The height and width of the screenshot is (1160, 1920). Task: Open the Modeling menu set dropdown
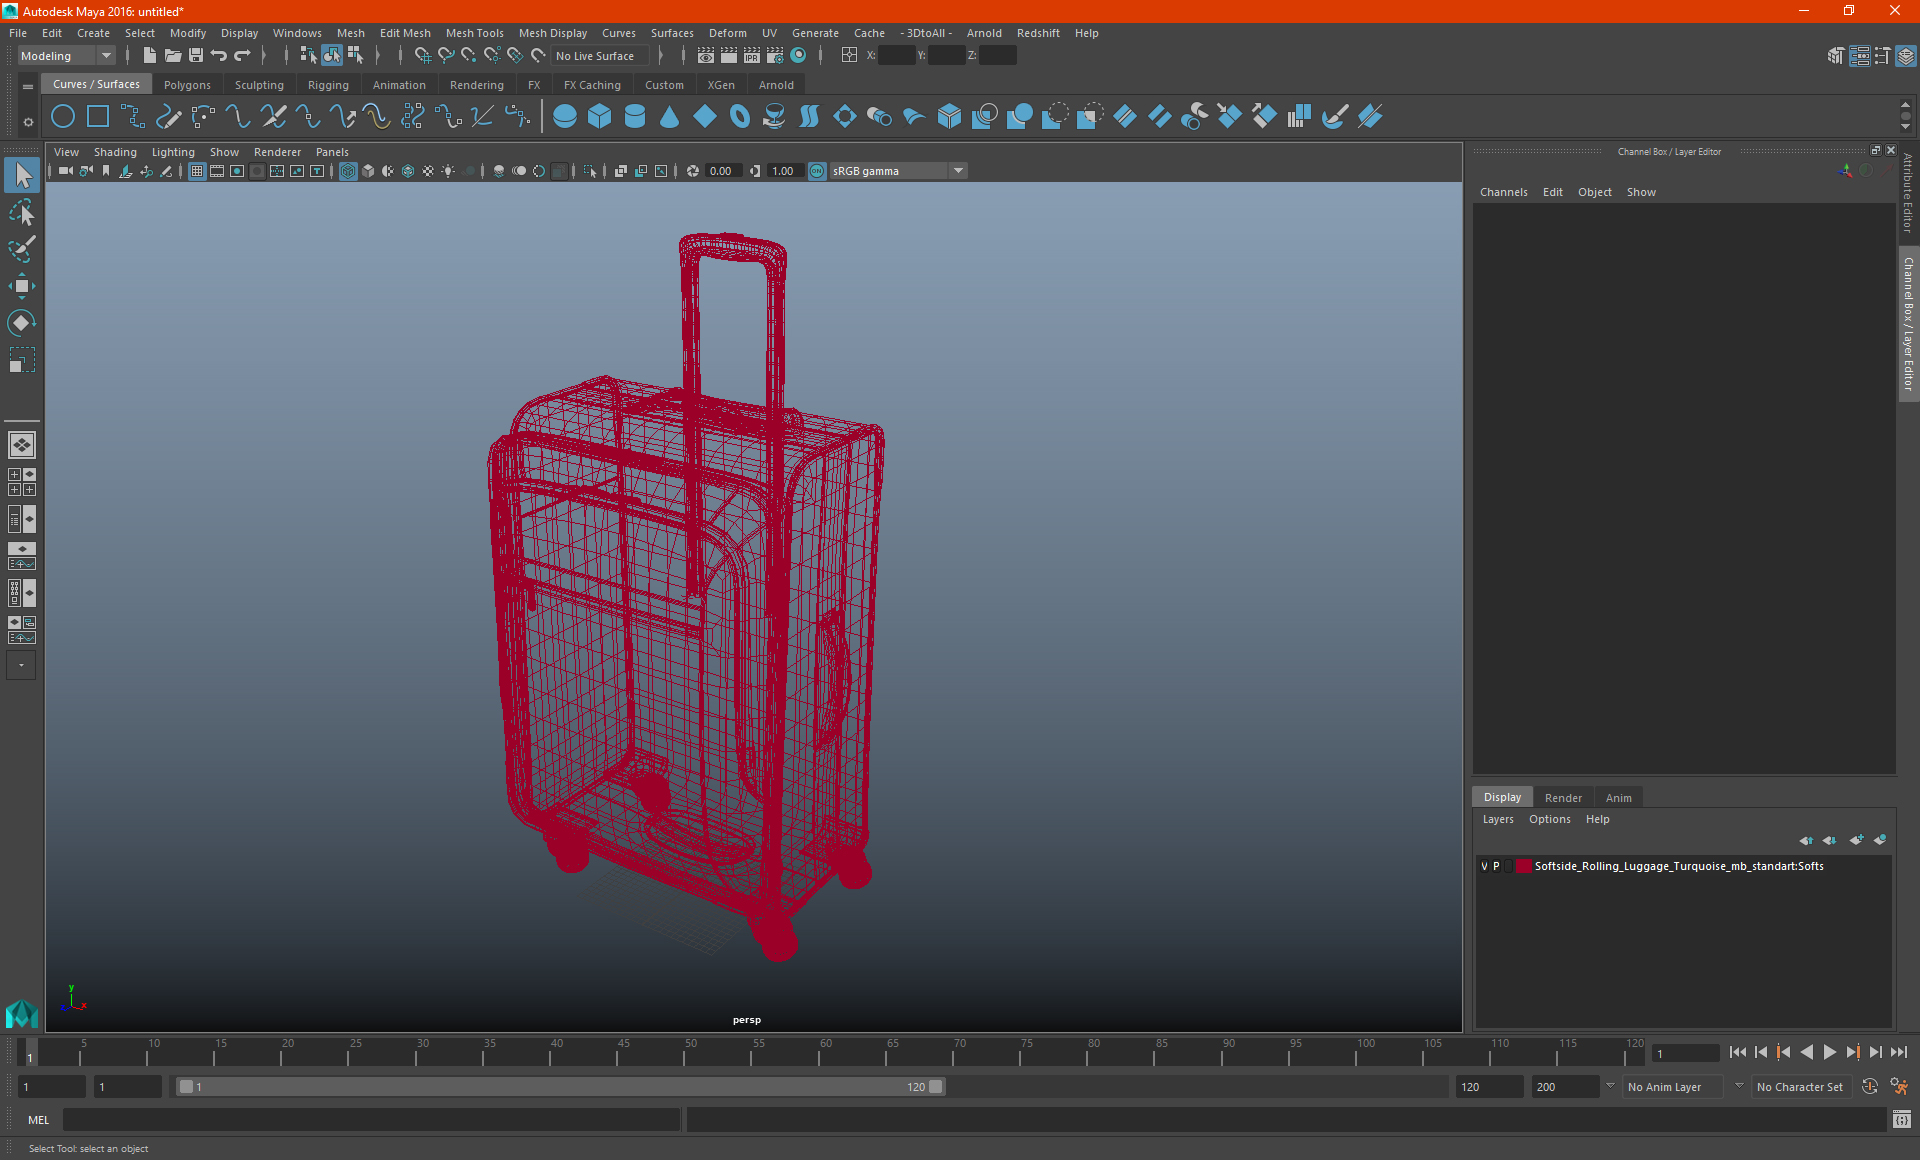tap(66, 56)
